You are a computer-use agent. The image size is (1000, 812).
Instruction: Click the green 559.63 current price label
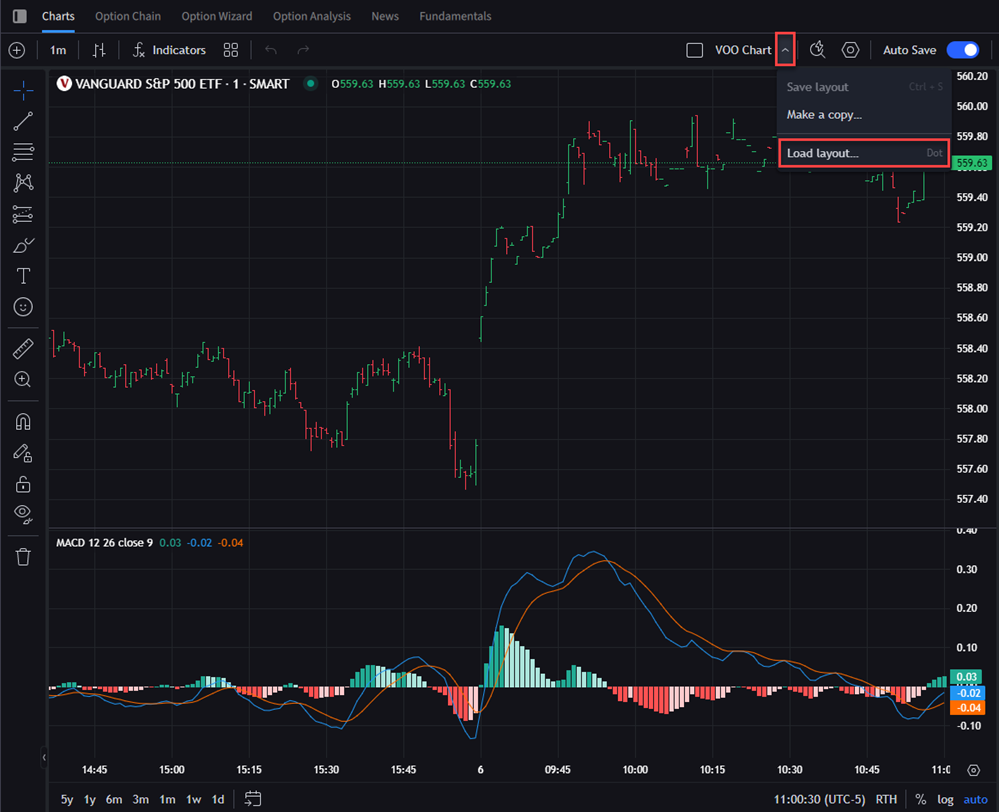972,163
